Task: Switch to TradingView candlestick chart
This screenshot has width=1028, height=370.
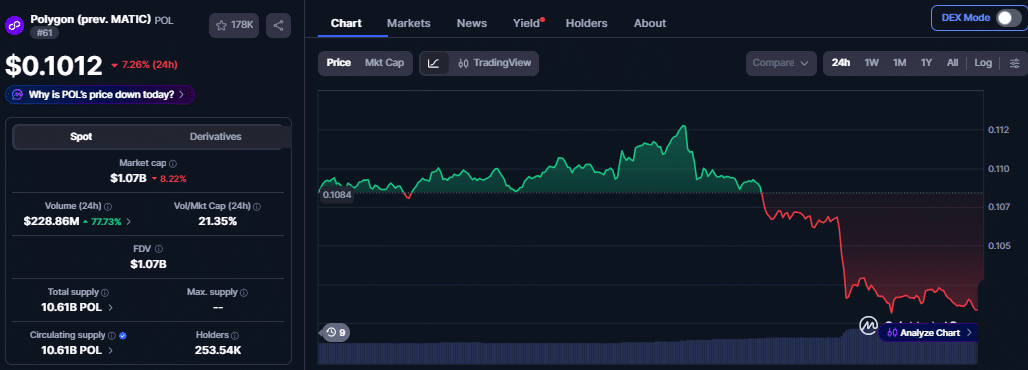Action: (x=495, y=63)
